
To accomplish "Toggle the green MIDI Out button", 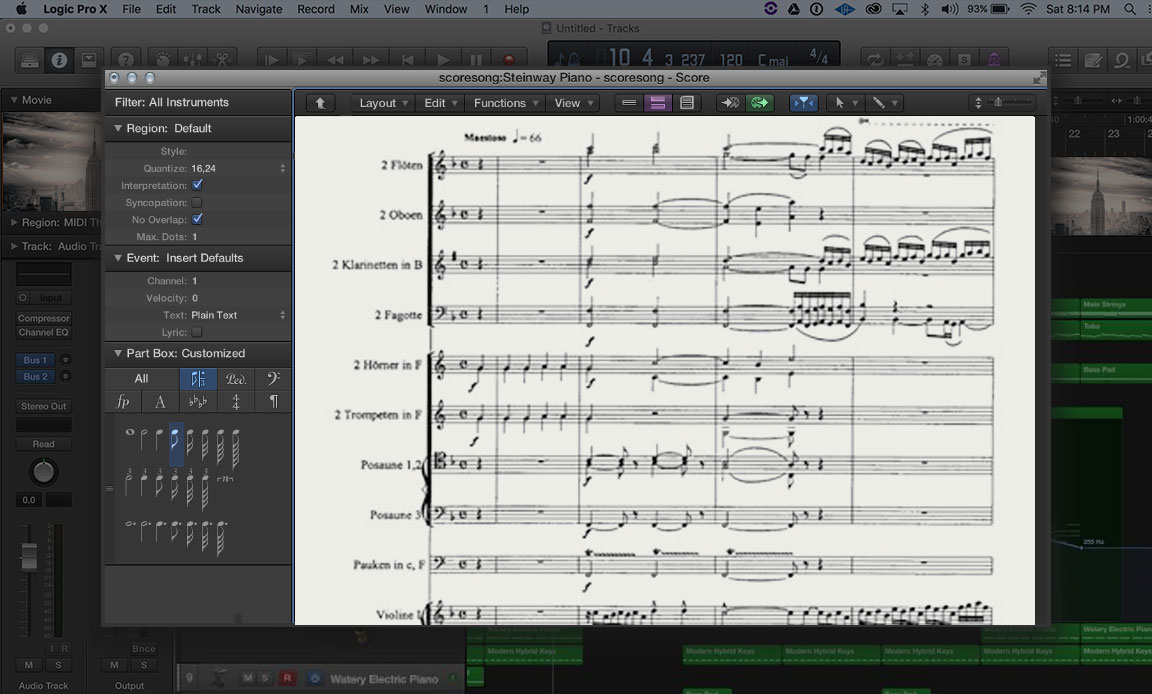I will 759,103.
